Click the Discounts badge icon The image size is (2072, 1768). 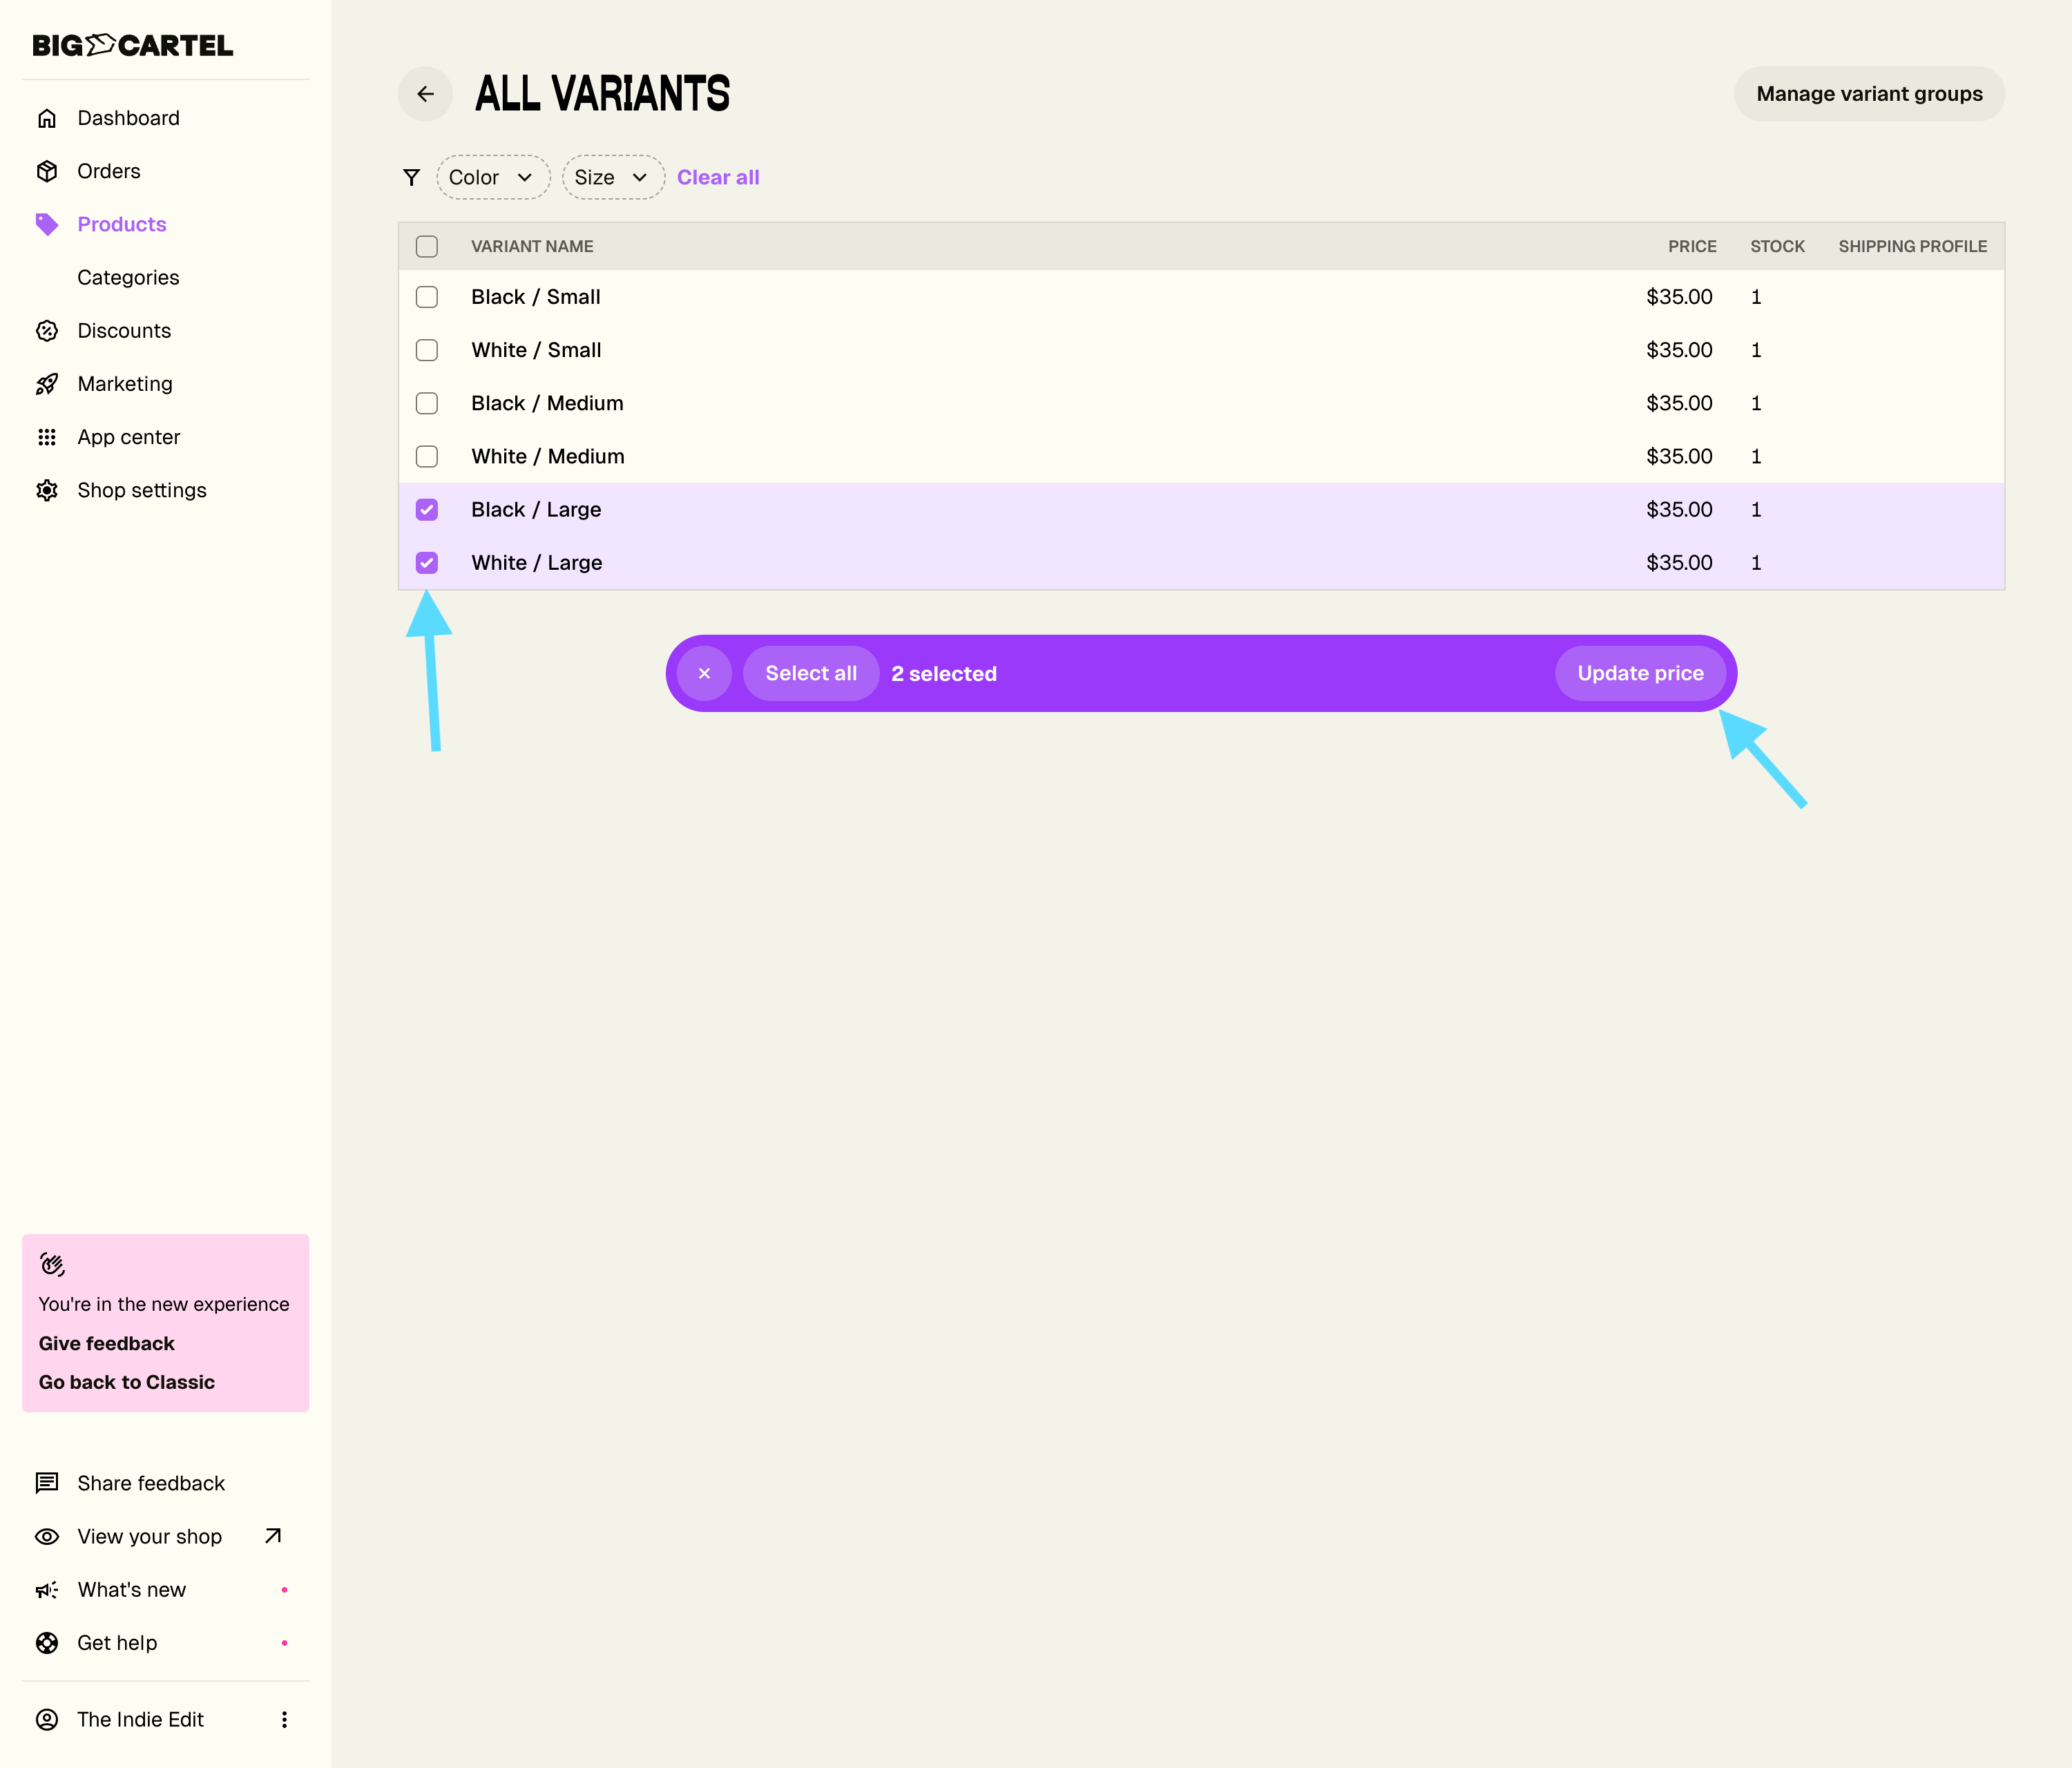[47, 331]
